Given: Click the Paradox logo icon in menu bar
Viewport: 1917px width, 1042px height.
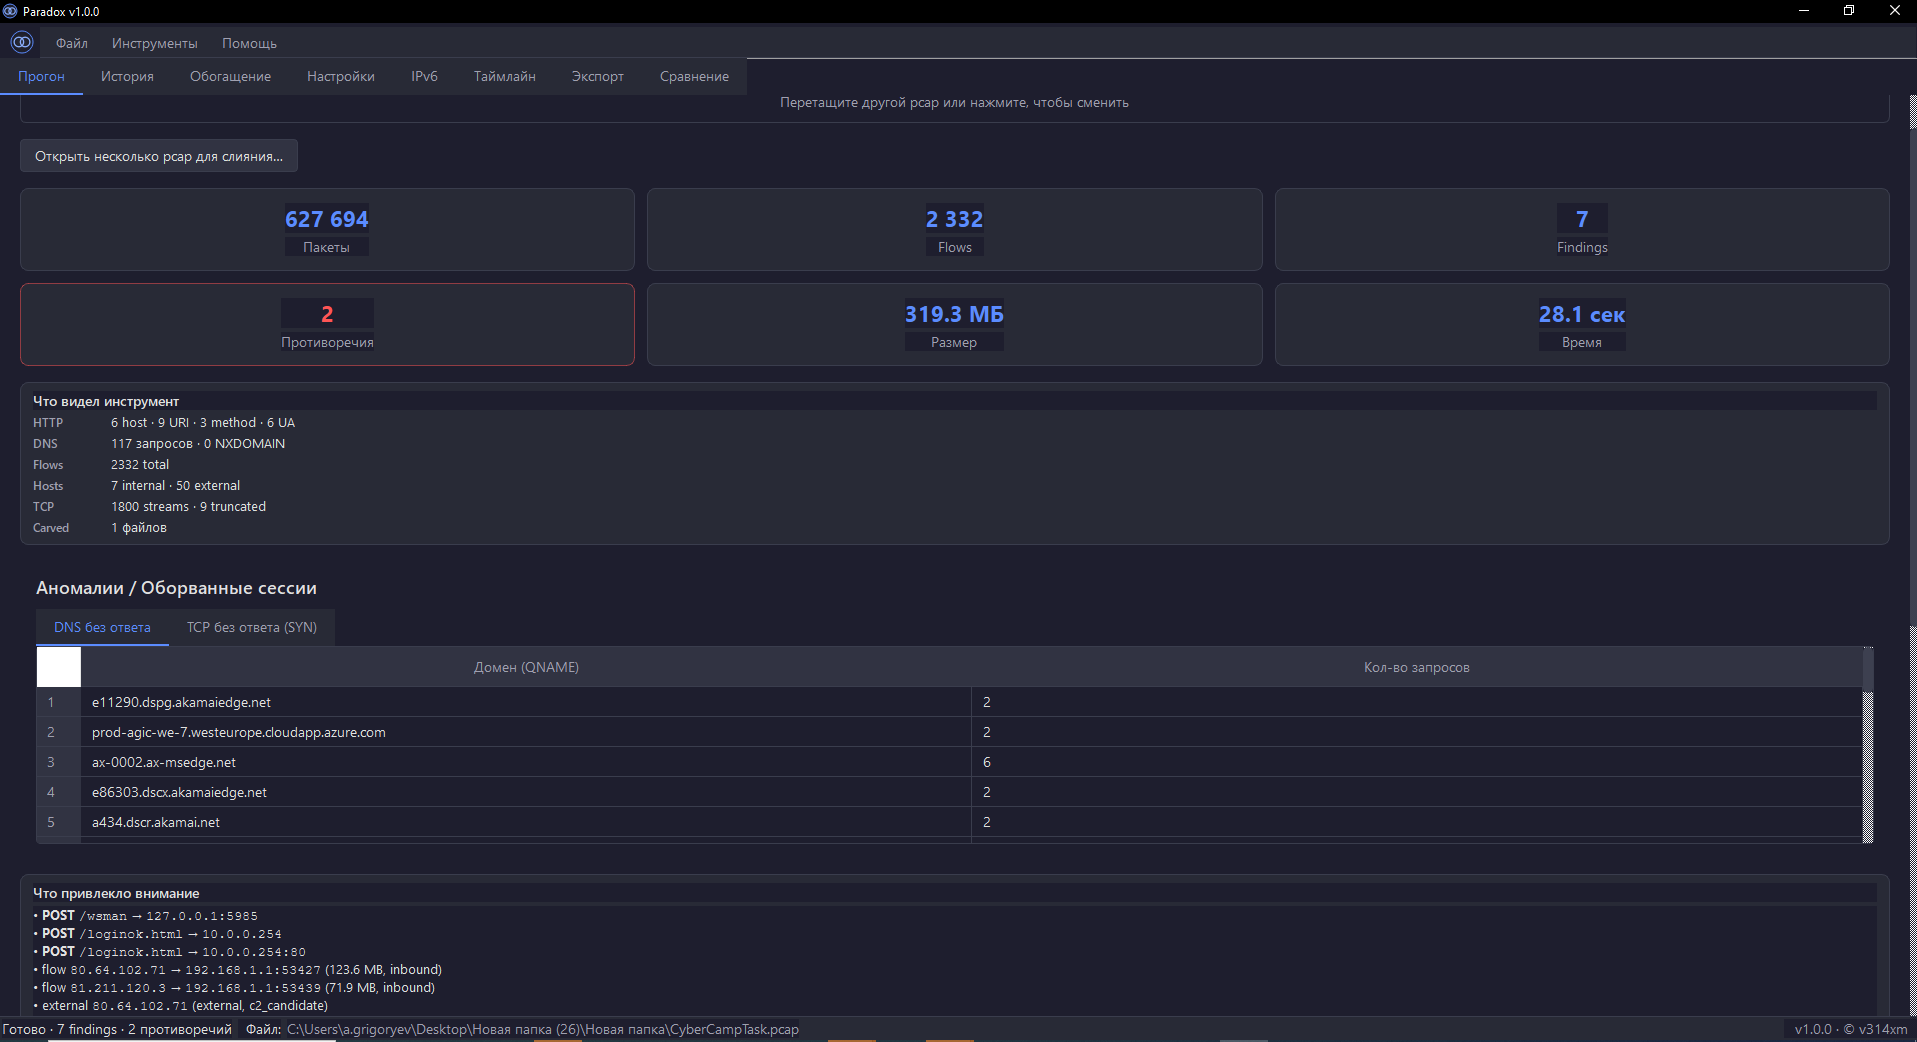Looking at the screenshot, I should 22,42.
